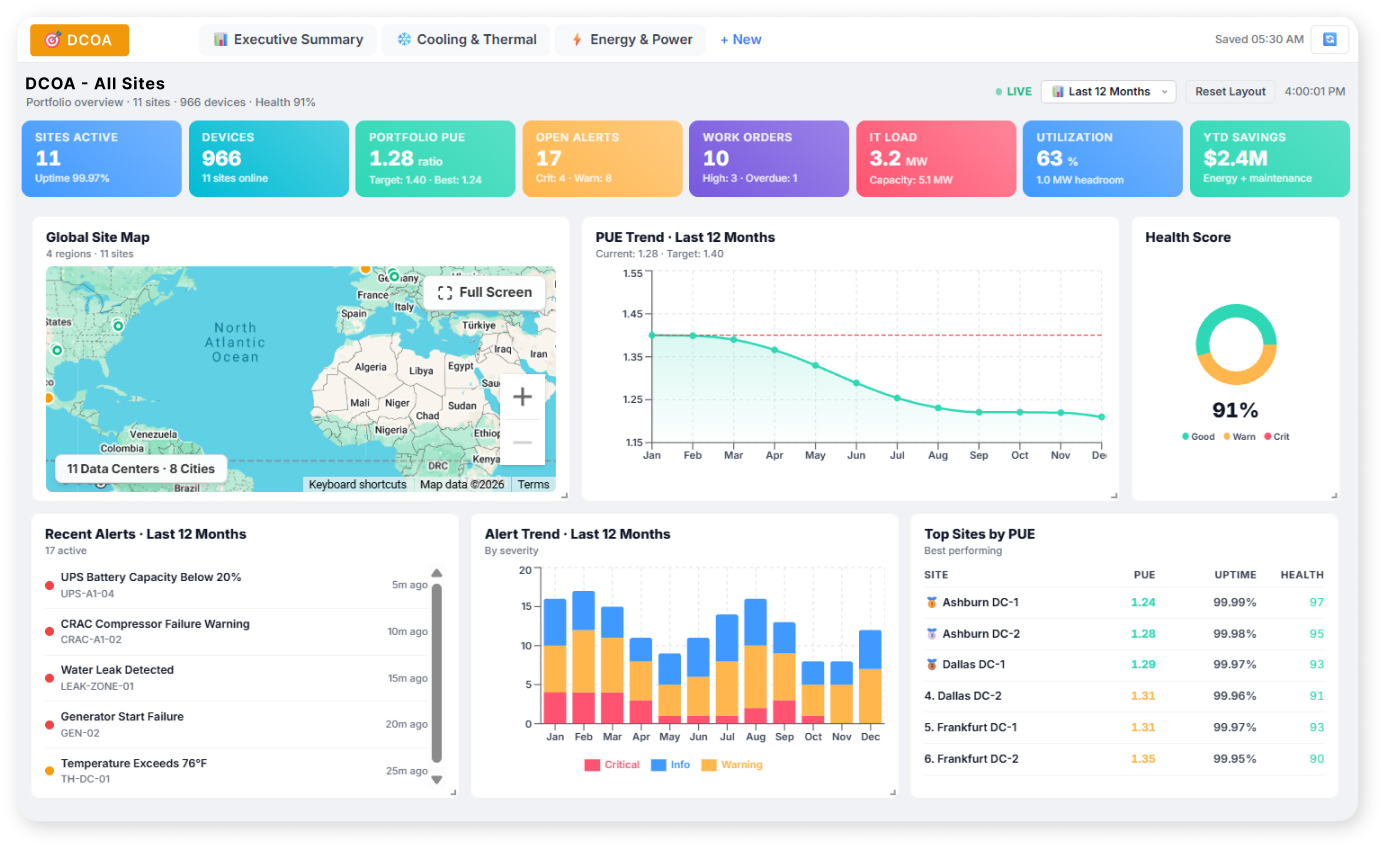Toggle the Info series in Alert Trend legend
1384x848 pixels.
(x=671, y=765)
